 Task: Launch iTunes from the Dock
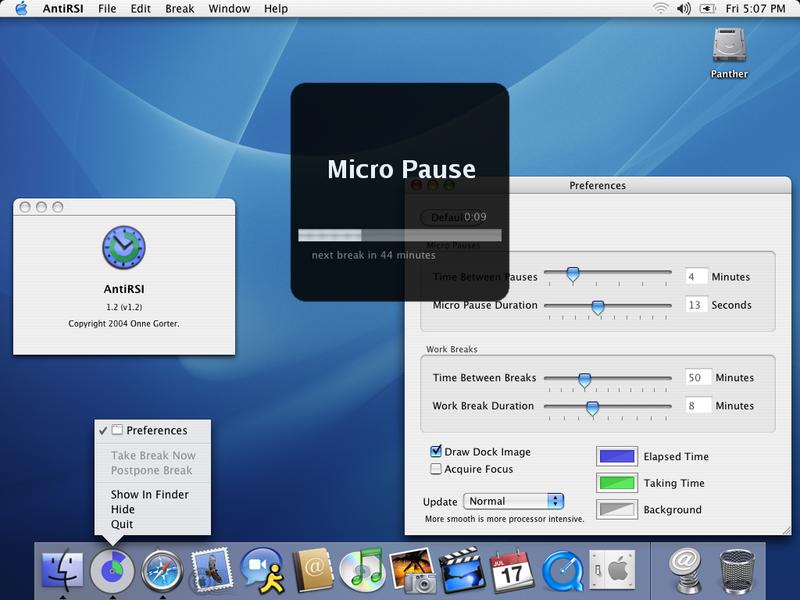point(362,570)
